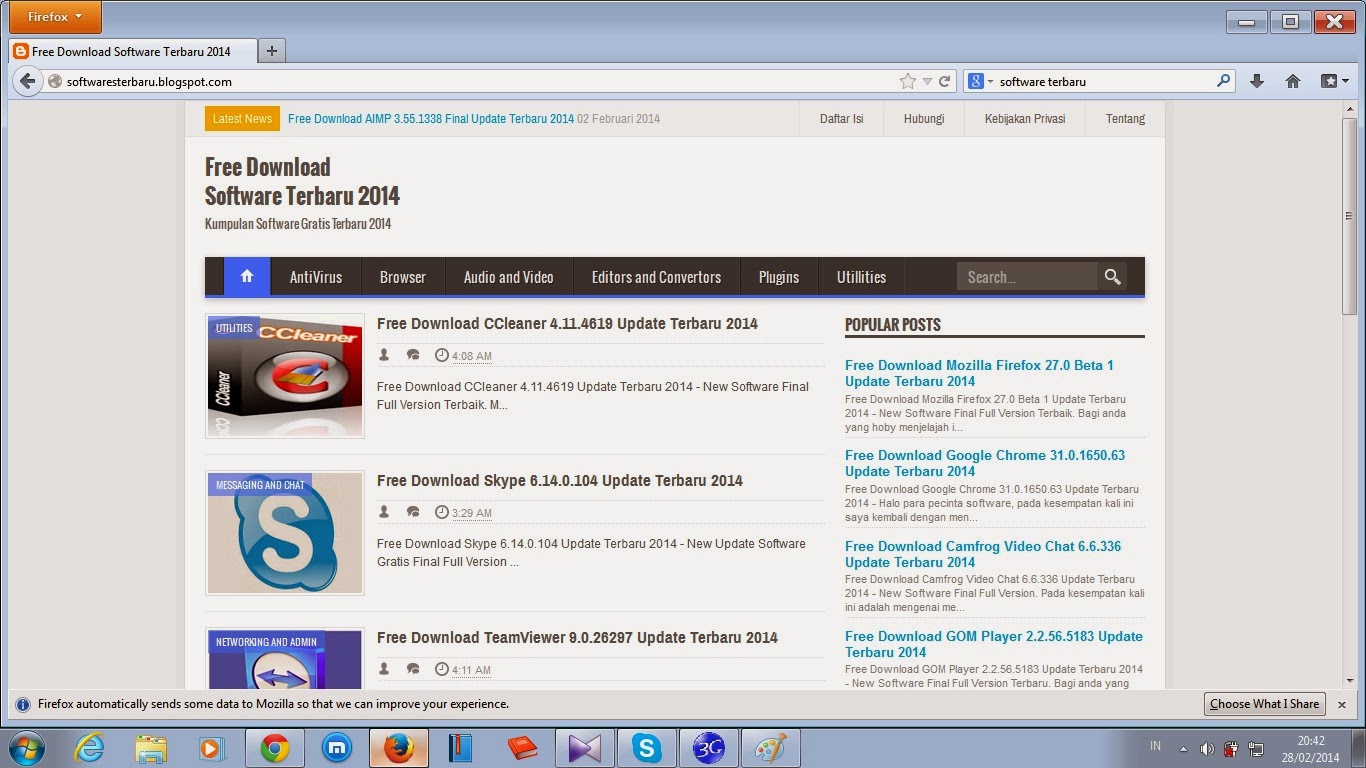This screenshot has width=1366, height=768.
Task: Open the Google search engine dropdown
Action: [x=984, y=81]
